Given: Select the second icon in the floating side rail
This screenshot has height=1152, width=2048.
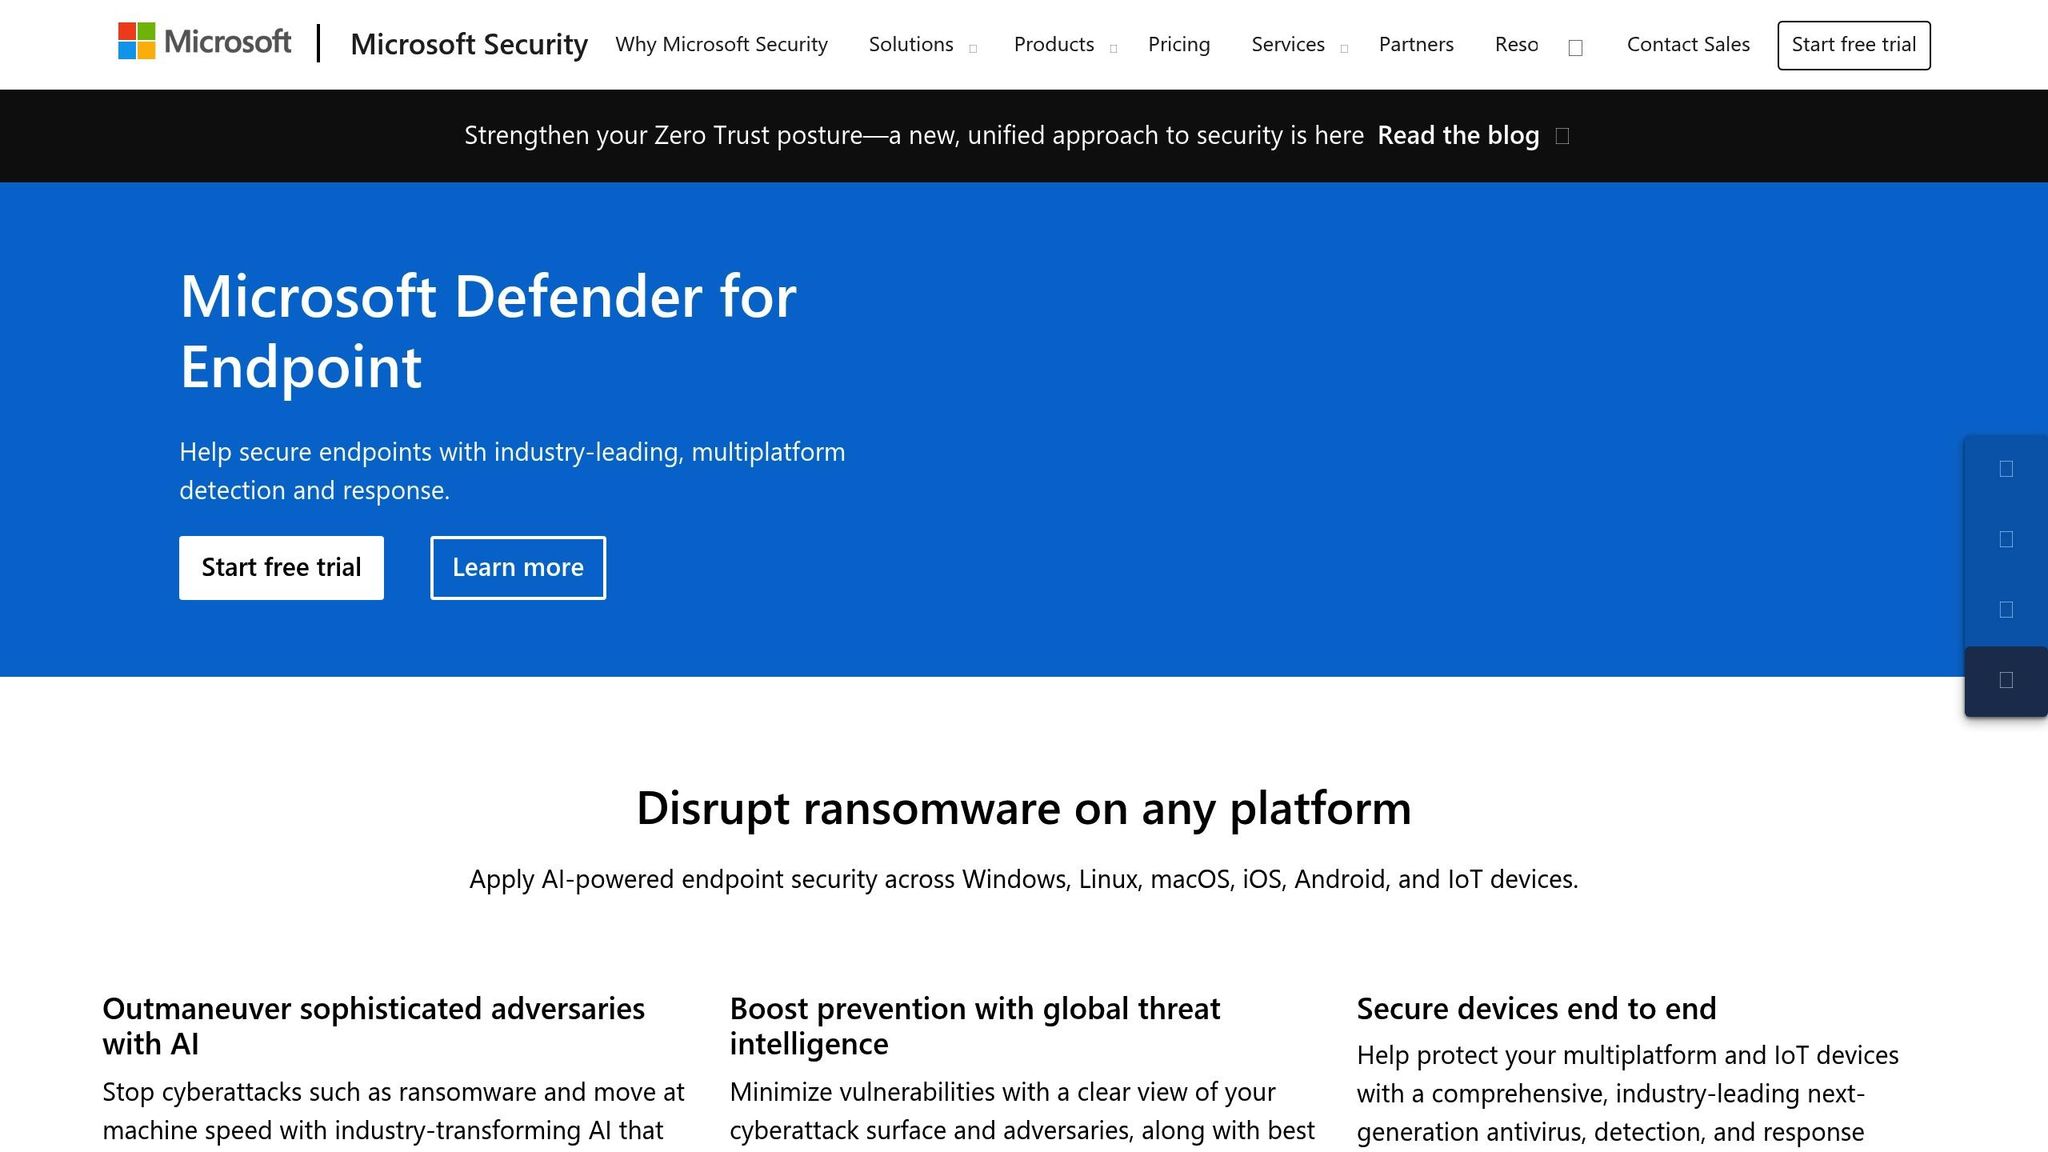Looking at the screenshot, I should pos(2005,538).
